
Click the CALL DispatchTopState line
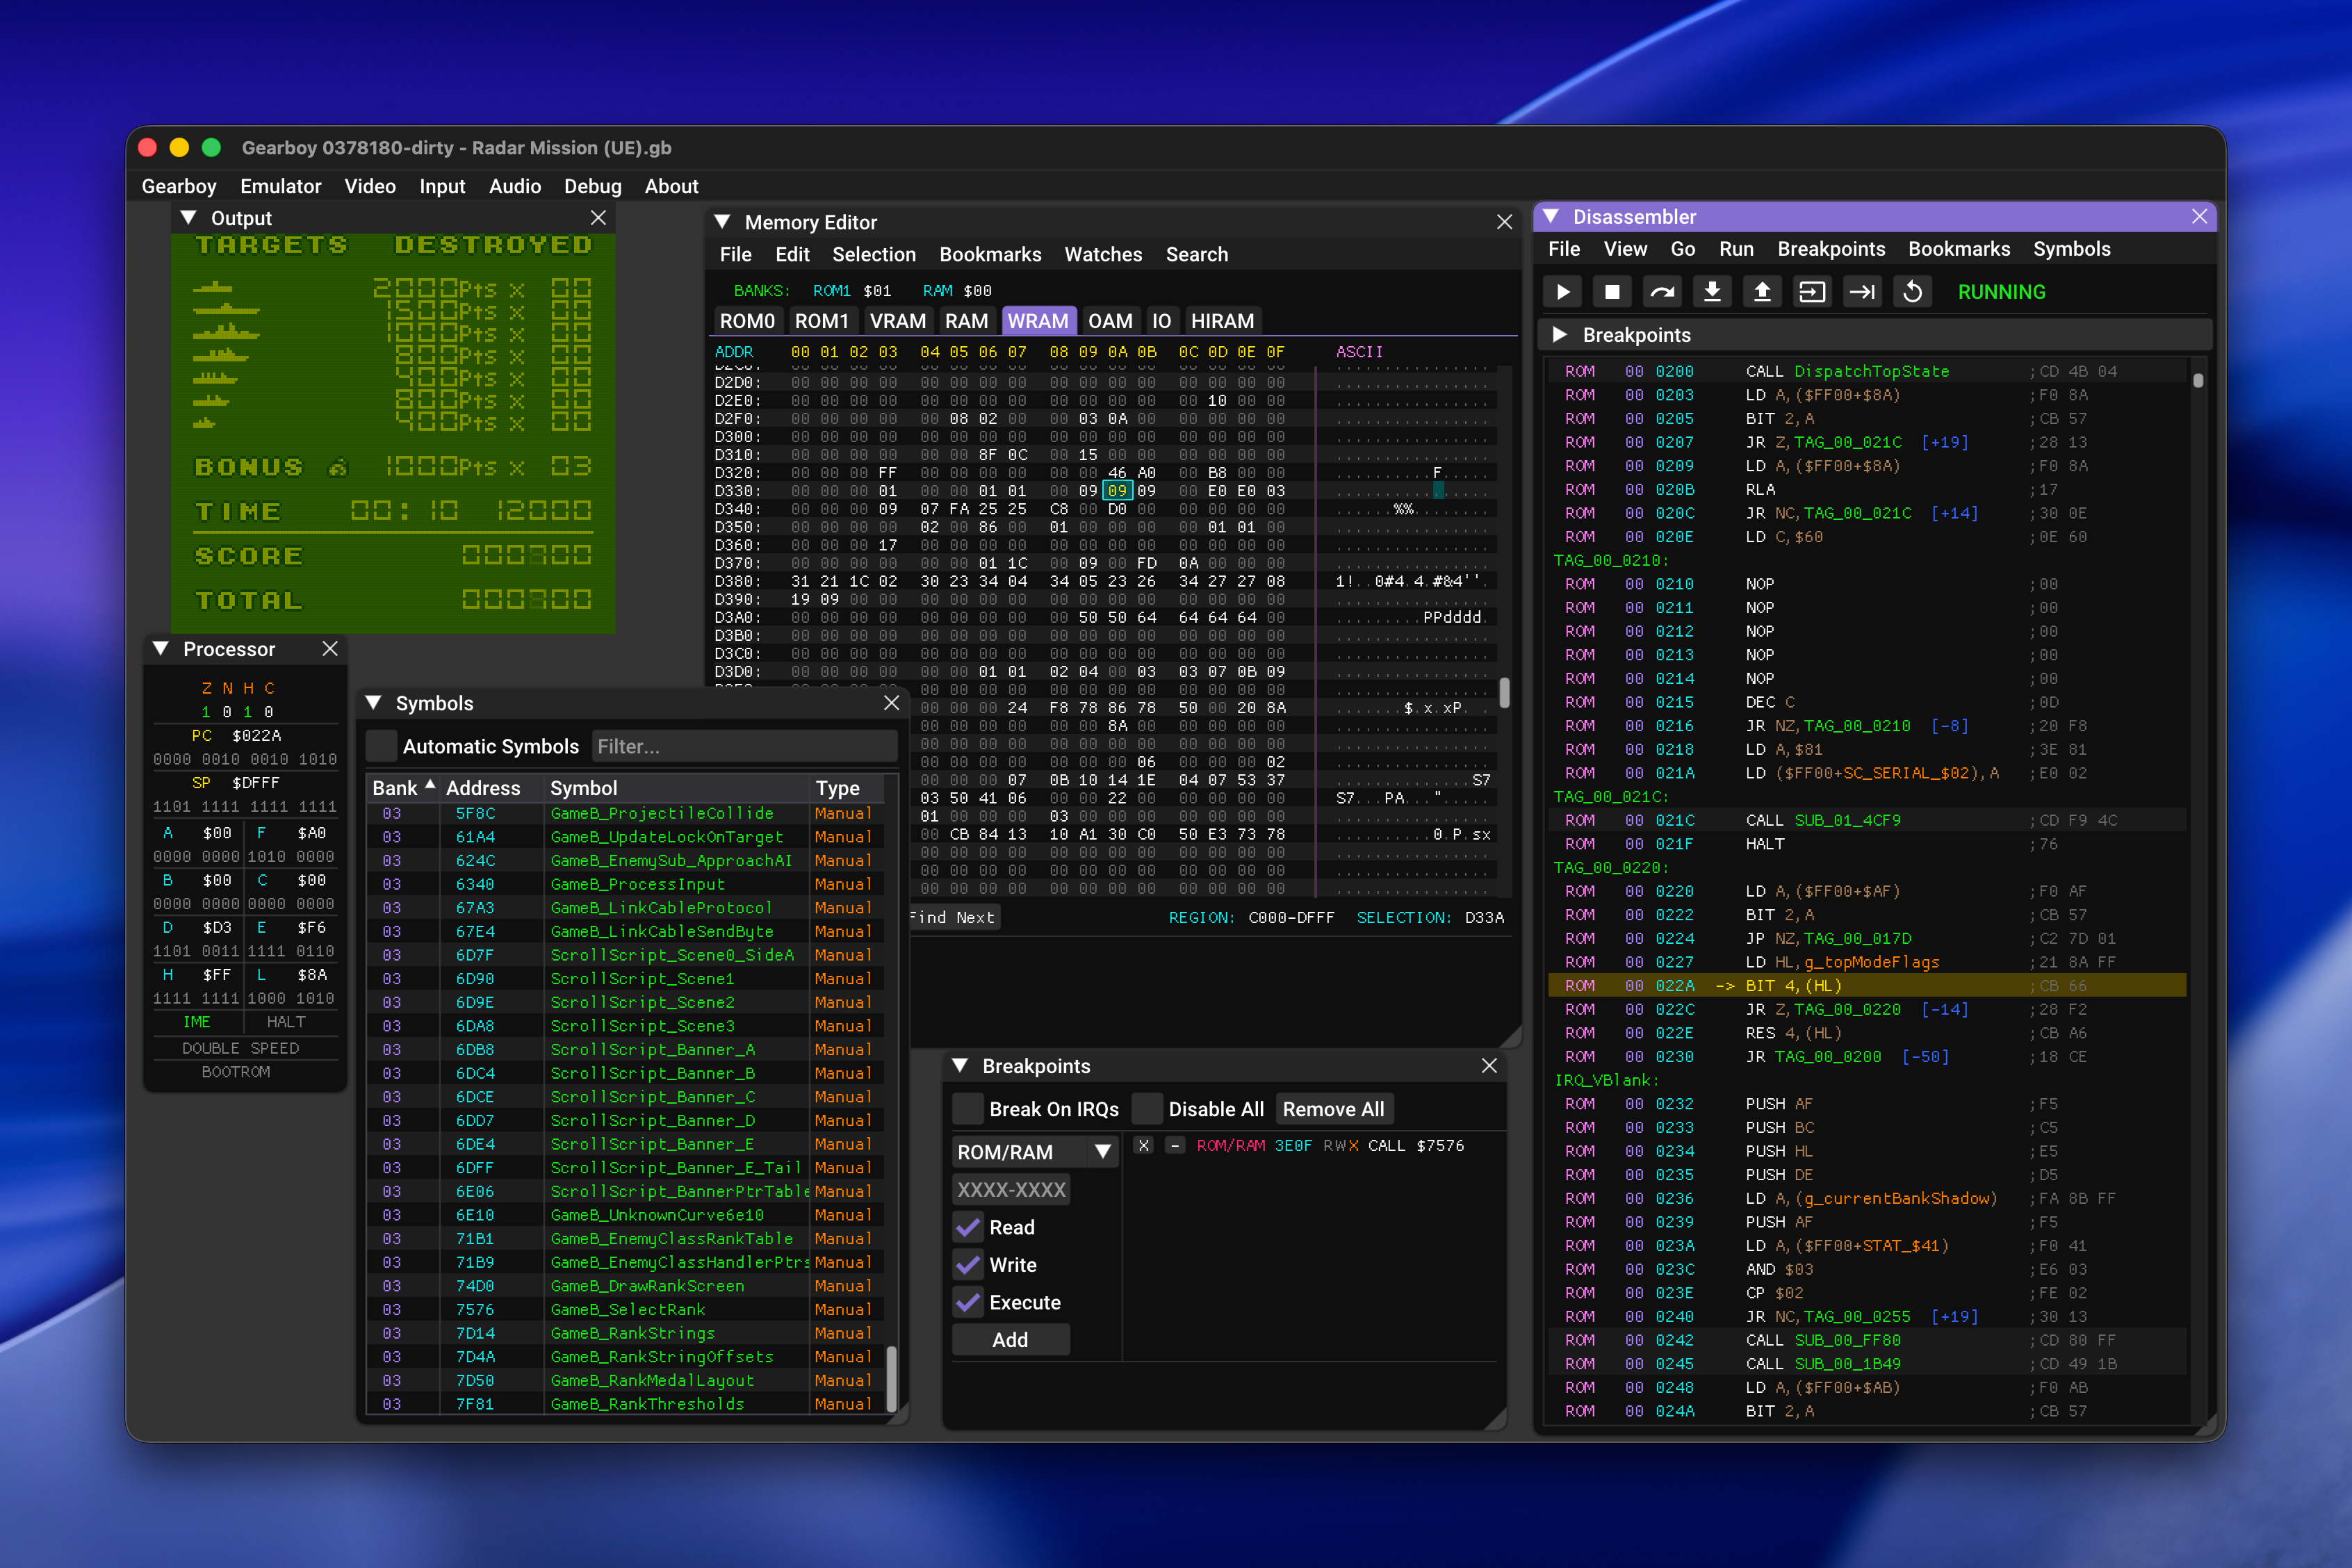coord(1866,371)
